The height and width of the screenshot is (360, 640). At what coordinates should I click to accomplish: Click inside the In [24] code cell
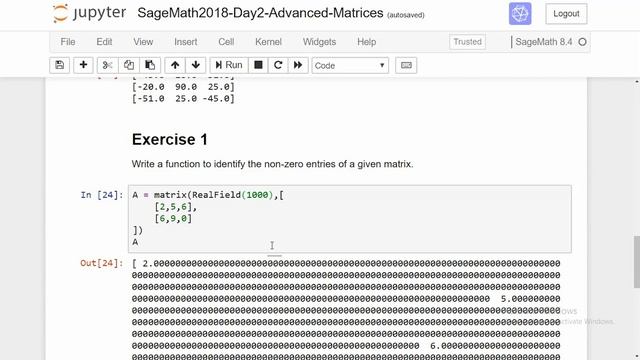[350, 219]
